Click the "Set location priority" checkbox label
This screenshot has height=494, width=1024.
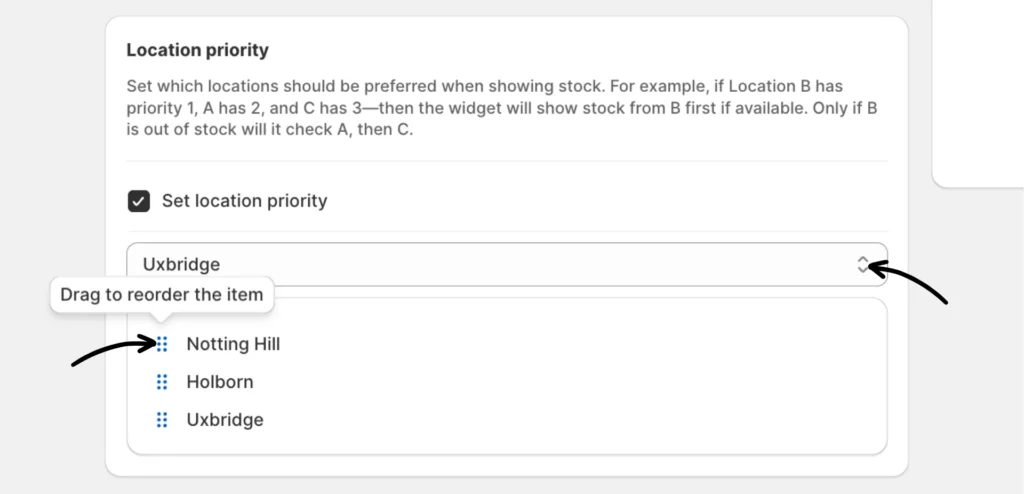[x=244, y=201]
